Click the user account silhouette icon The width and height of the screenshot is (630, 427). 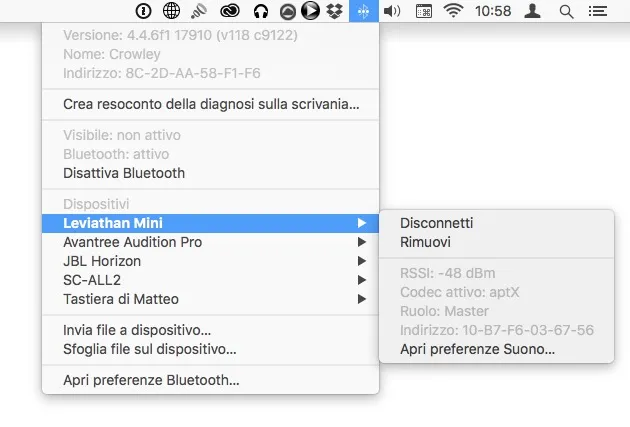pos(534,12)
